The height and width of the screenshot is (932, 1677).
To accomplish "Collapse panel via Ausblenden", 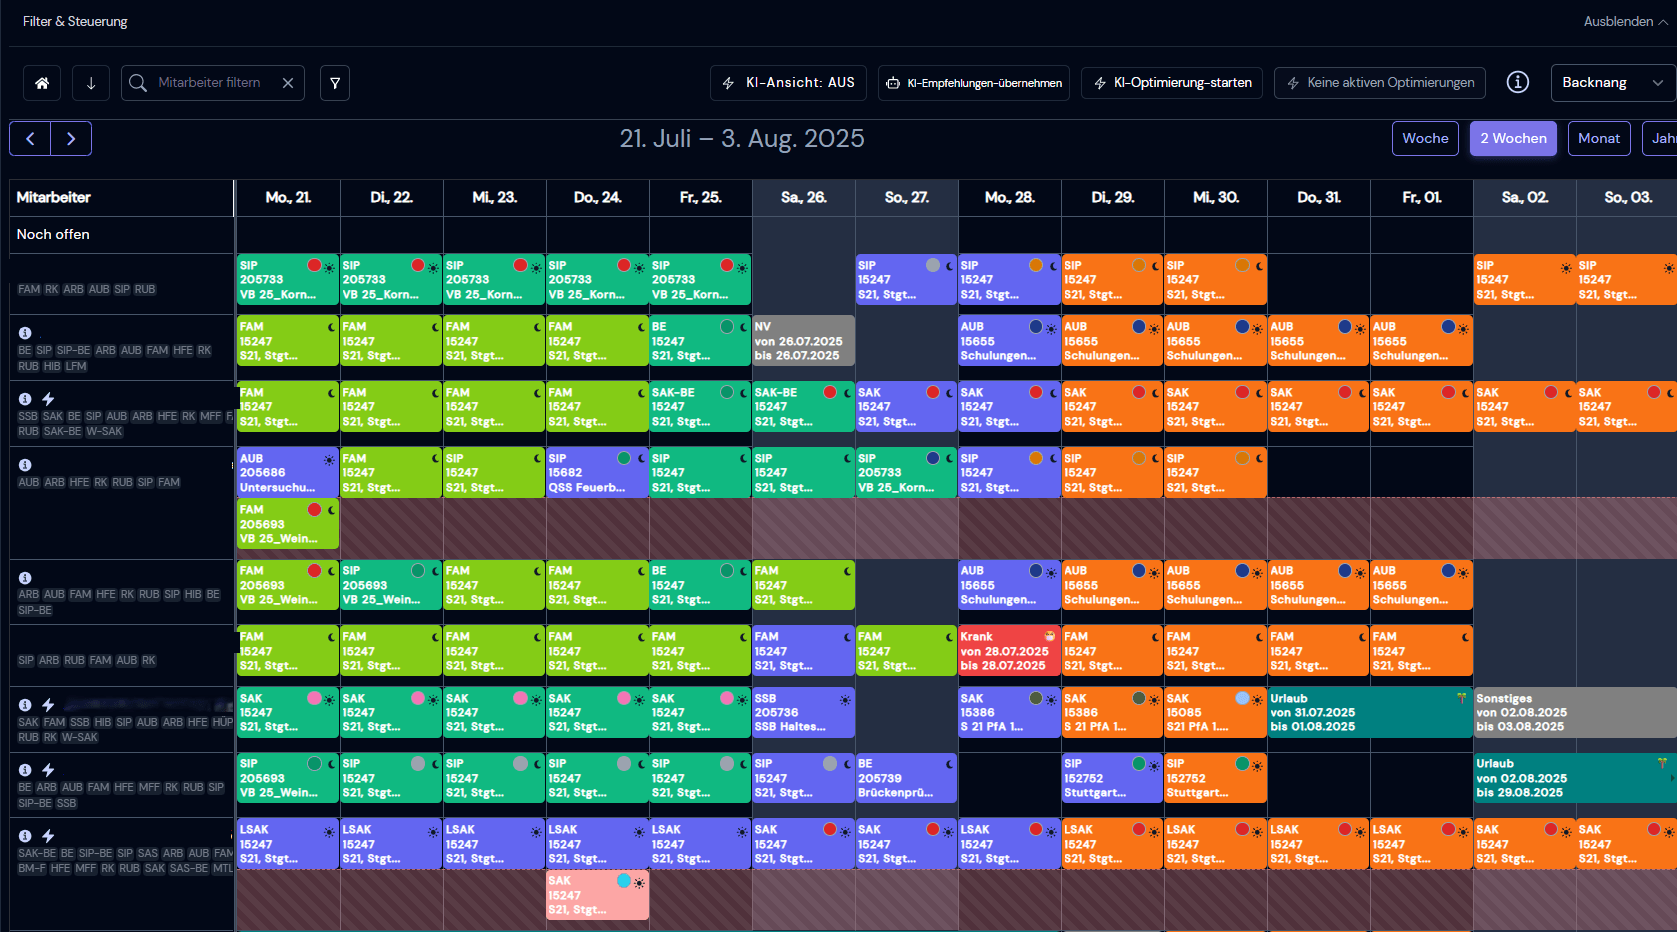I will pos(1624,21).
